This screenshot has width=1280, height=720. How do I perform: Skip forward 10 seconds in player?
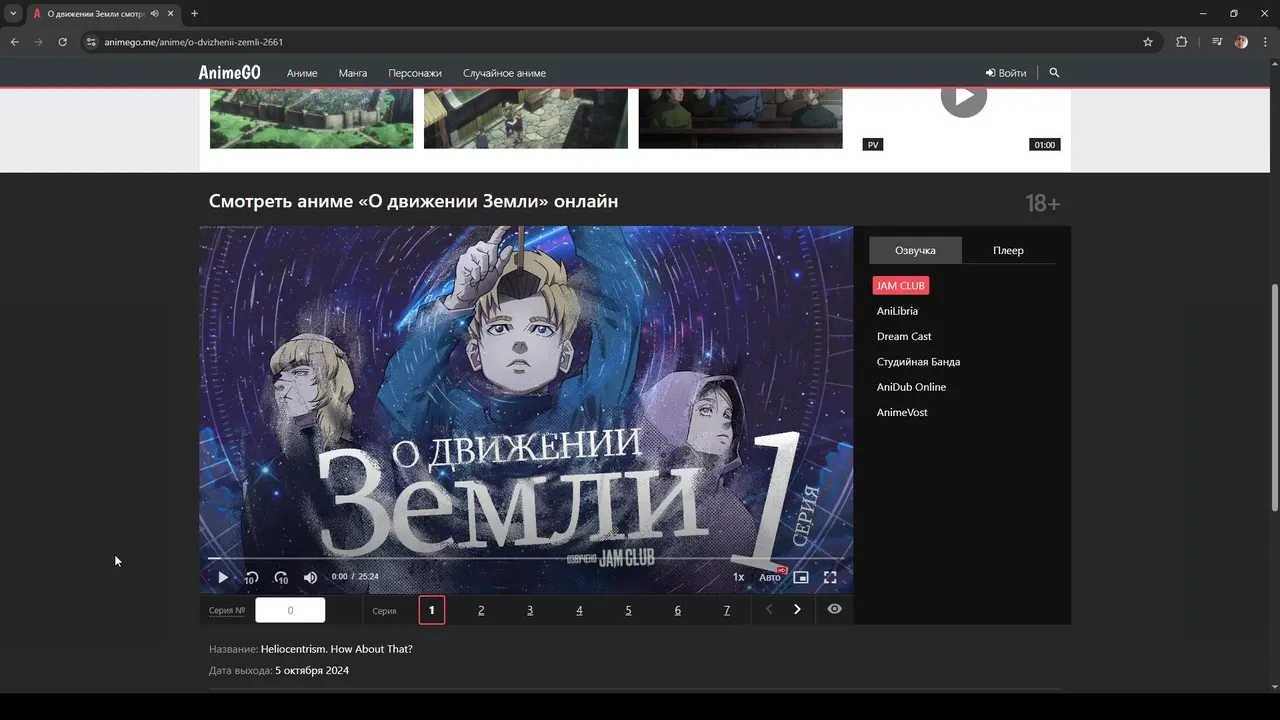tap(281, 577)
